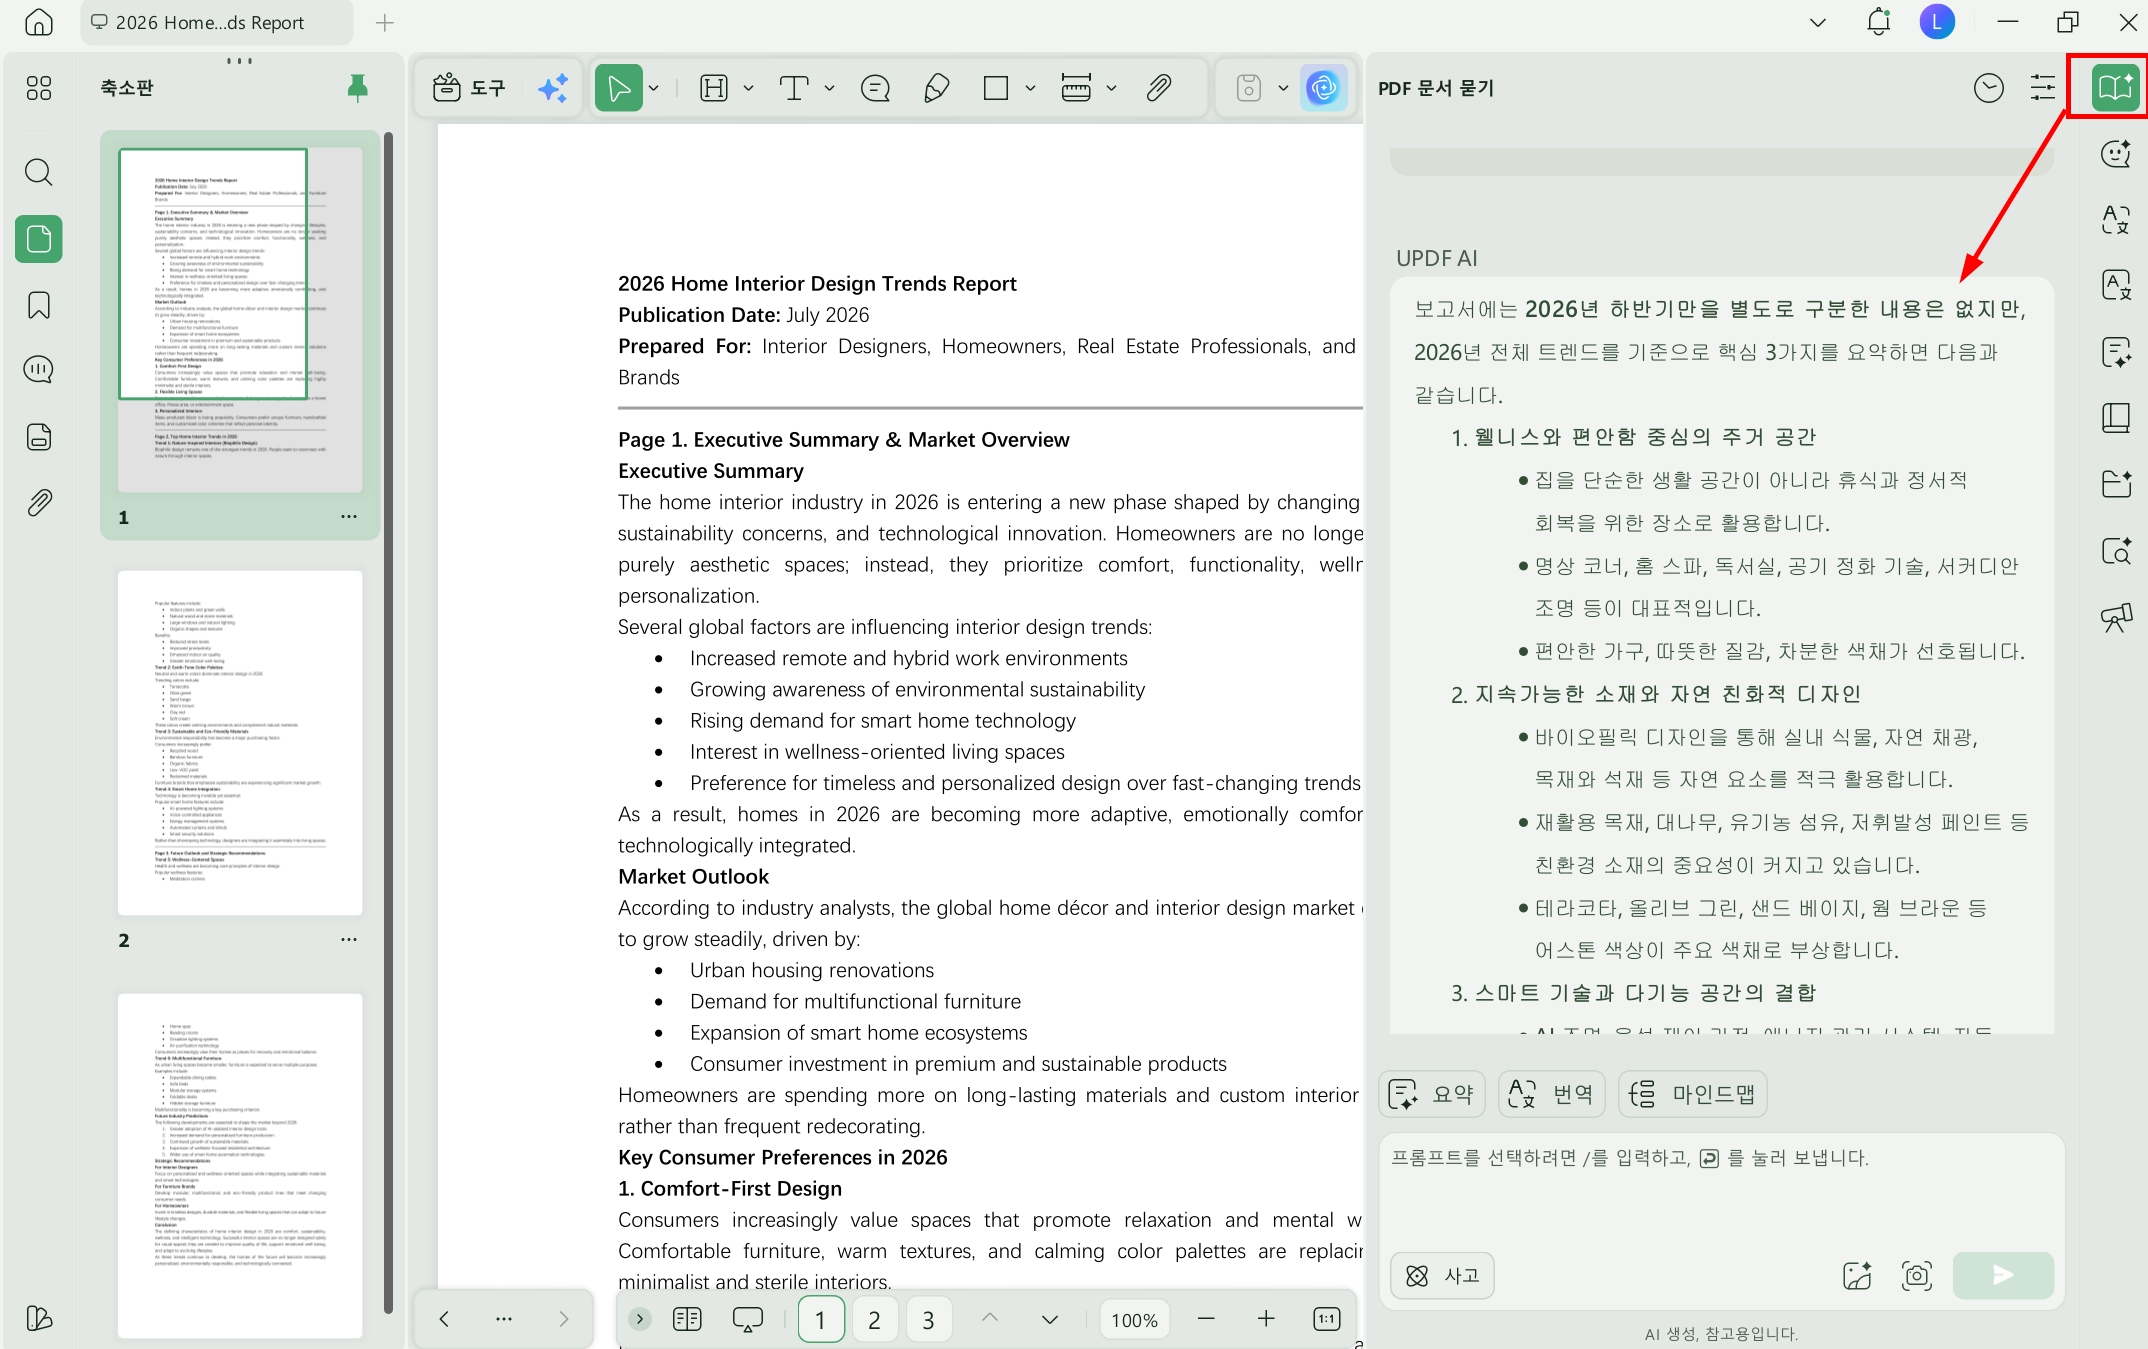Image resolution: width=2148 pixels, height=1349 pixels.
Task: Select the measurement ruler tool
Action: click(x=1076, y=88)
